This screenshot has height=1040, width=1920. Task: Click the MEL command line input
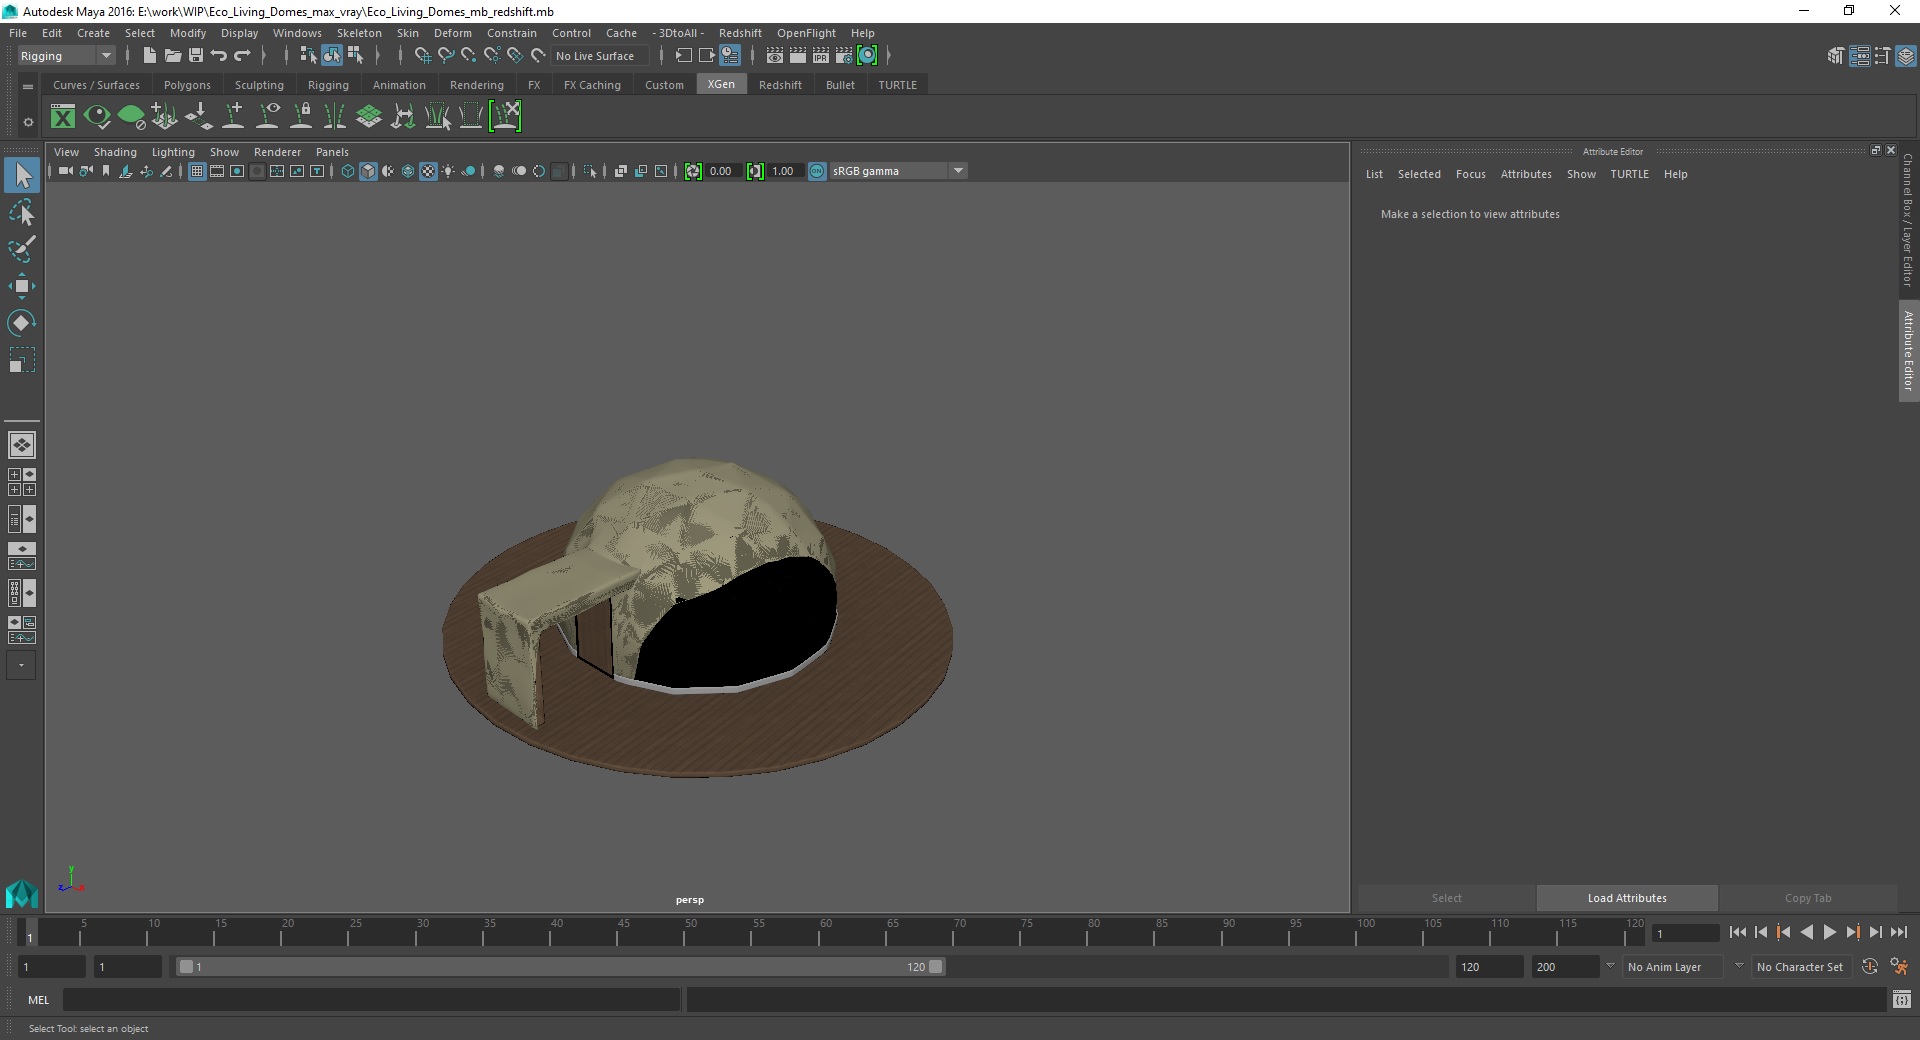[x=371, y=999]
